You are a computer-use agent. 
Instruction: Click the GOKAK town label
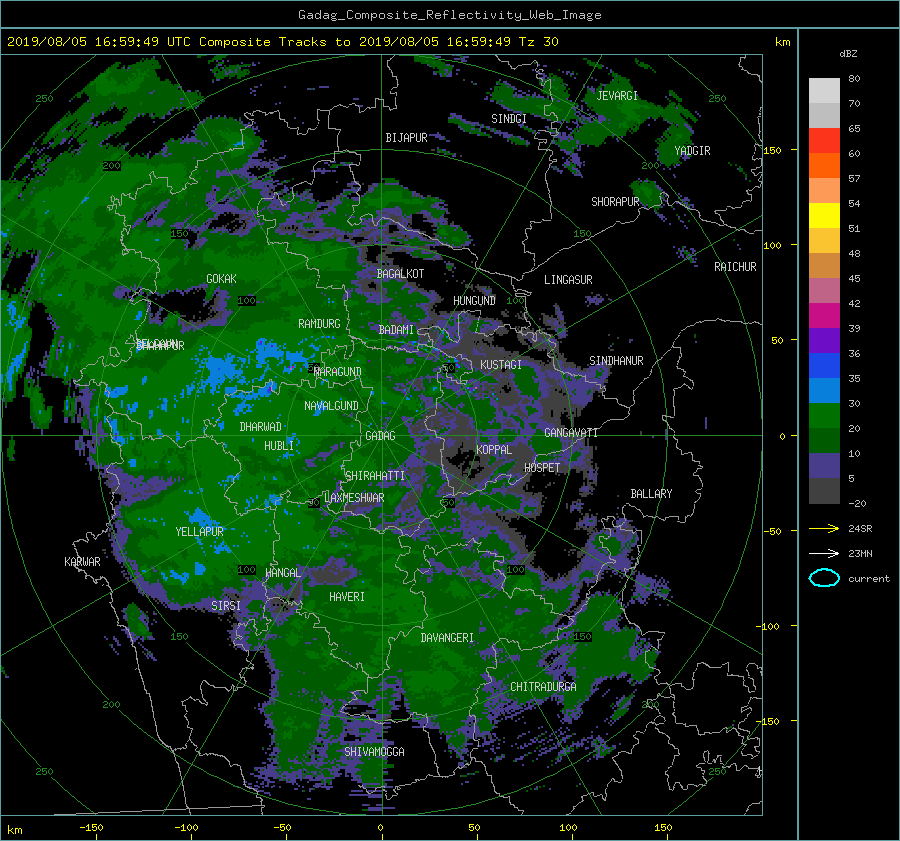click(221, 279)
